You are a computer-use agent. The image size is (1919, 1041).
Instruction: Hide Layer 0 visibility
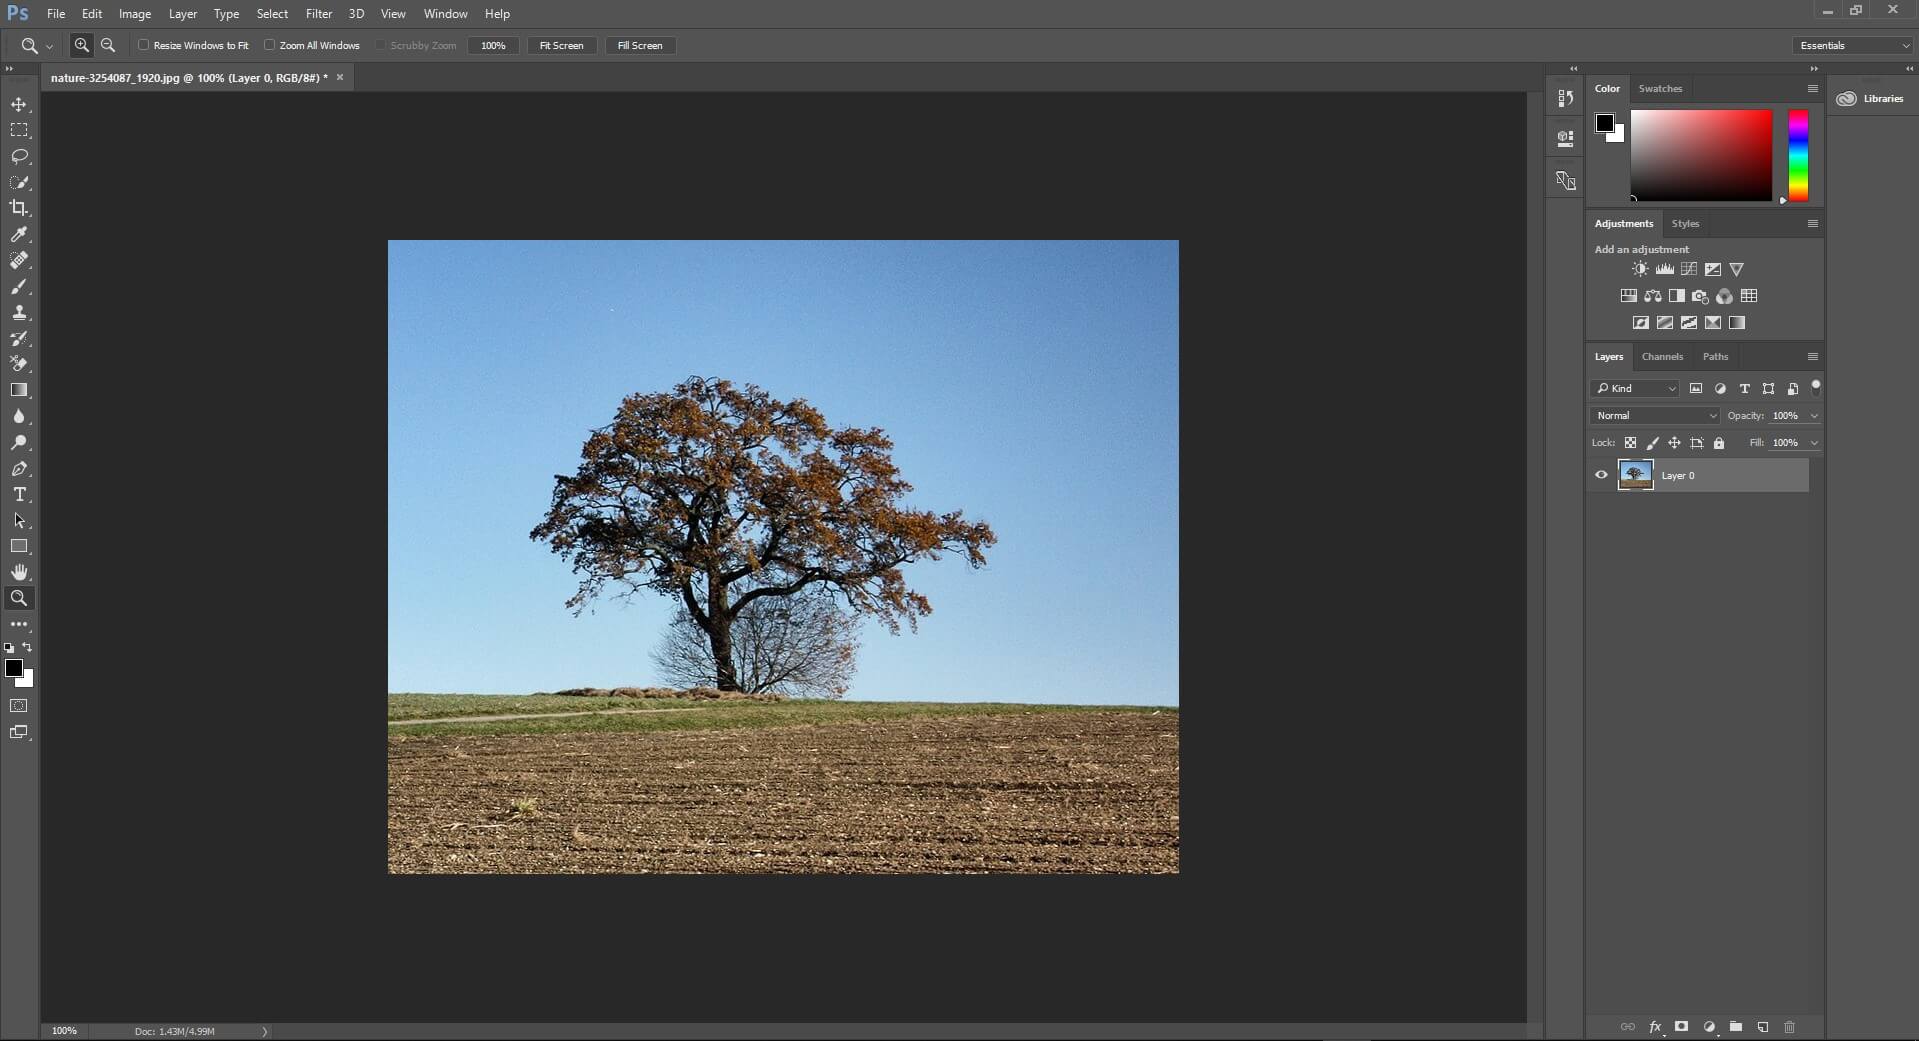pos(1601,475)
